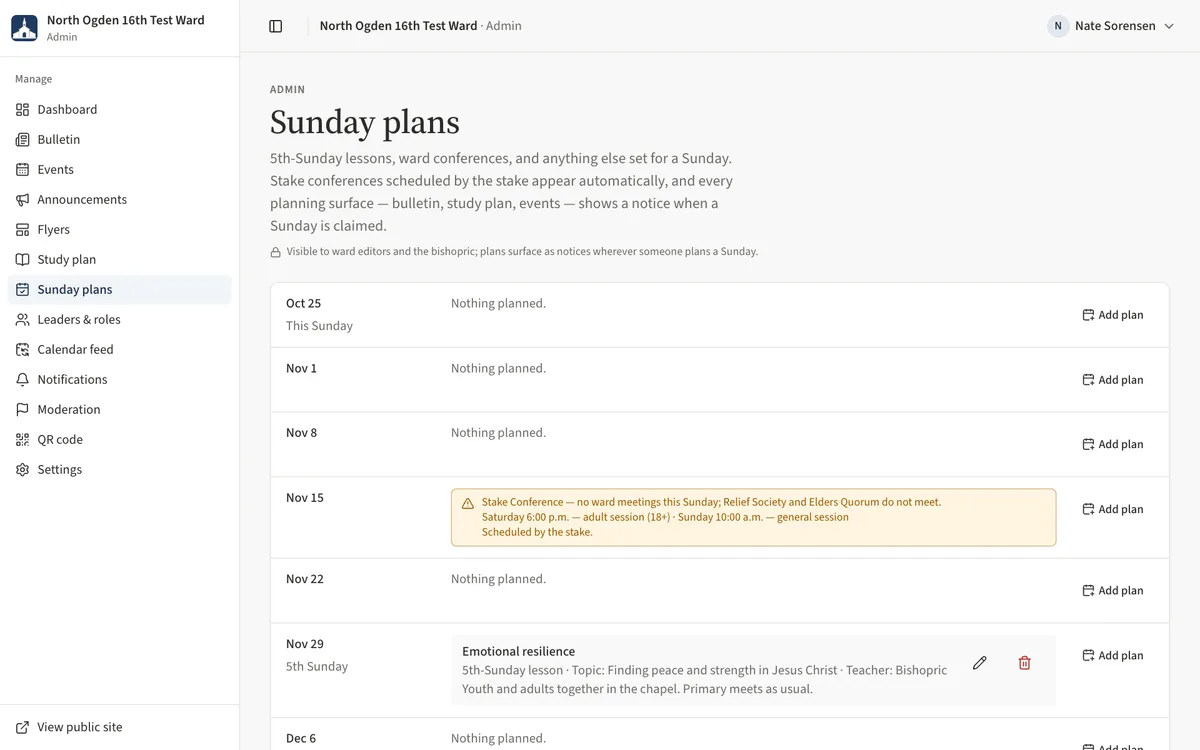Click the Sunday plans page heading
This screenshot has width=1200, height=750.
(365, 122)
